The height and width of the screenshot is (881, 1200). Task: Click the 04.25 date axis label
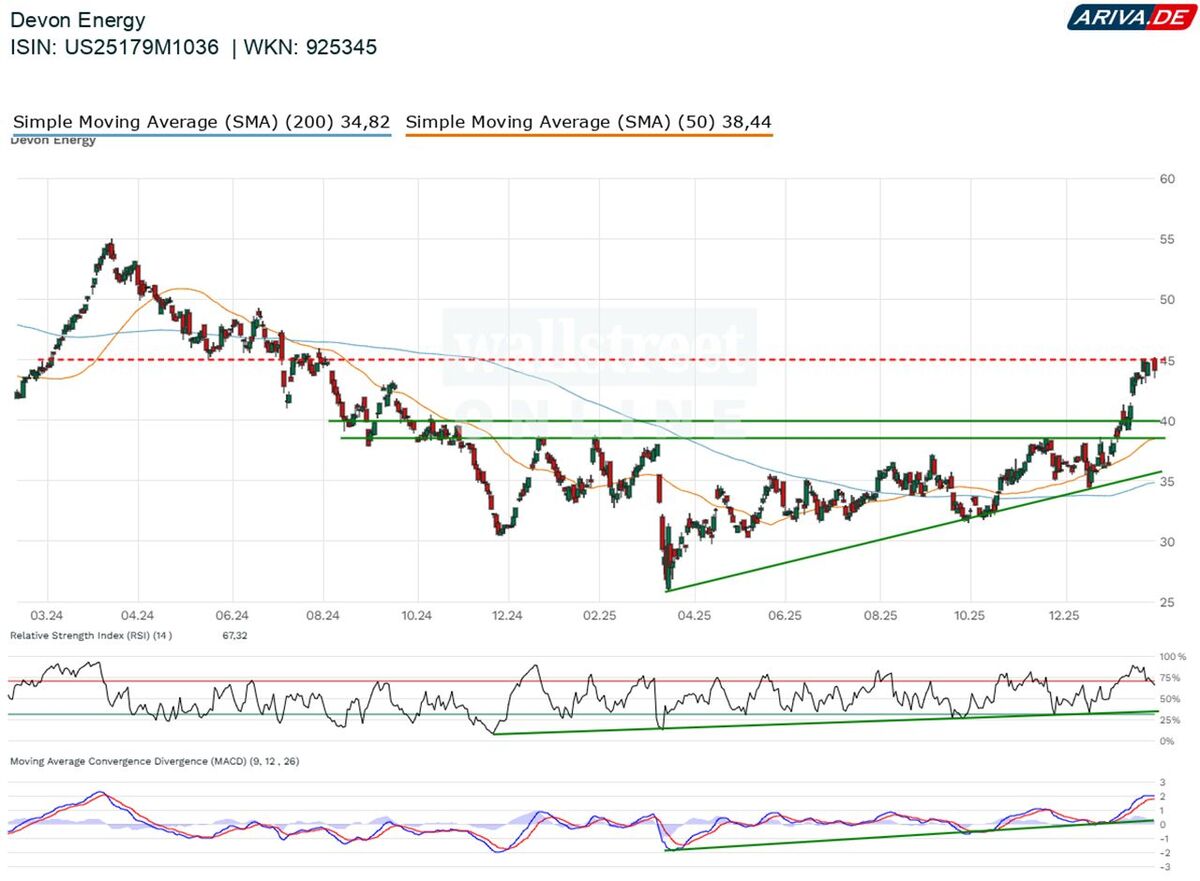[x=693, y=615]
